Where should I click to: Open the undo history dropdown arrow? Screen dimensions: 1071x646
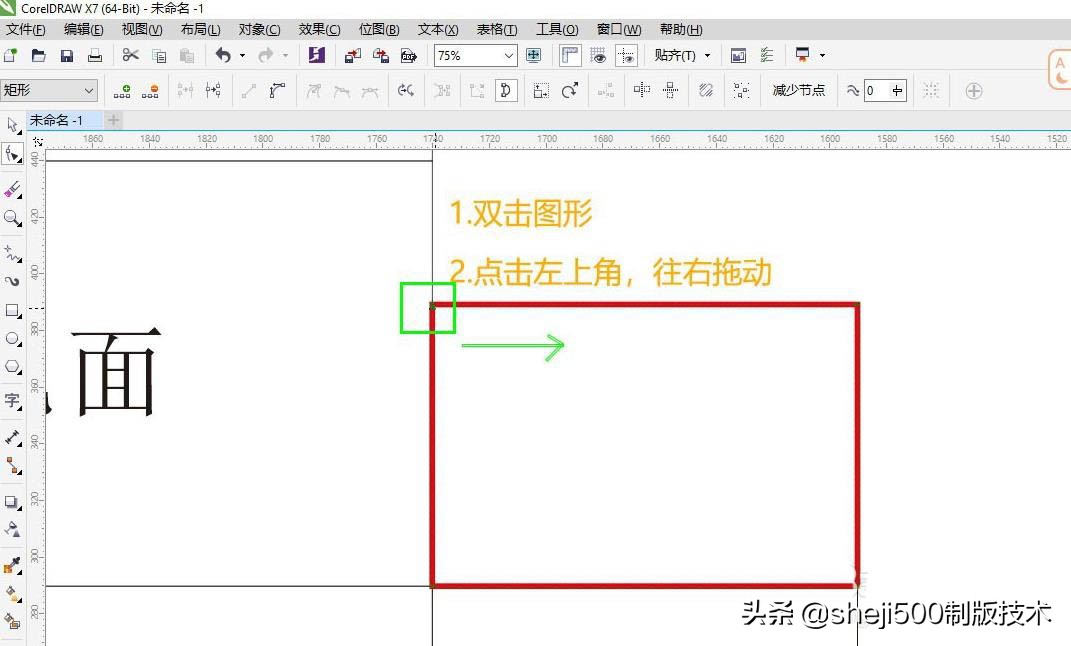pyautogui.click(x=242, y=56)
